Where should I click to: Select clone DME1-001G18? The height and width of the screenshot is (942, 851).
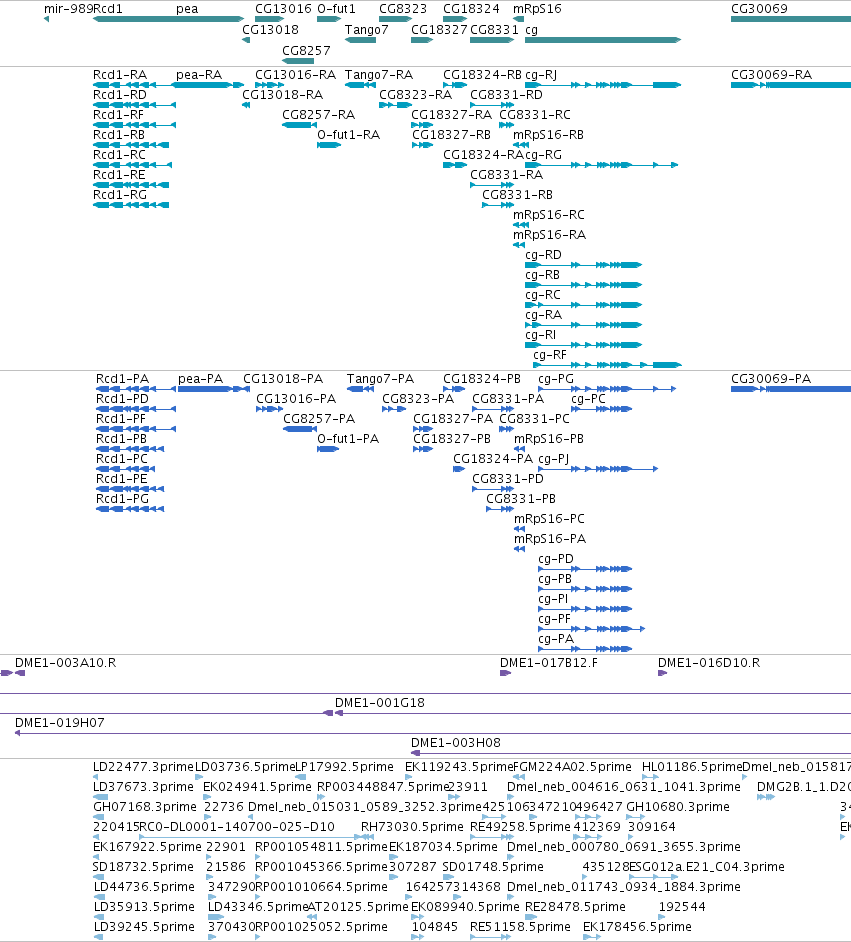point(380,703)
